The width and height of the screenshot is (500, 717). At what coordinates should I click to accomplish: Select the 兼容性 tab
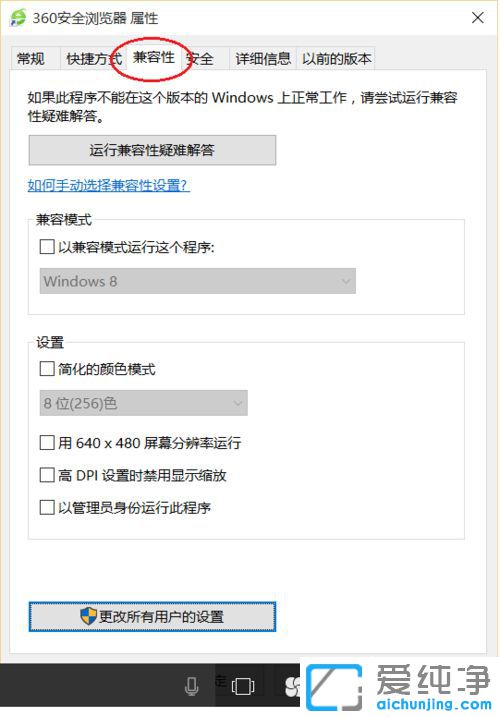click(154, 58)
